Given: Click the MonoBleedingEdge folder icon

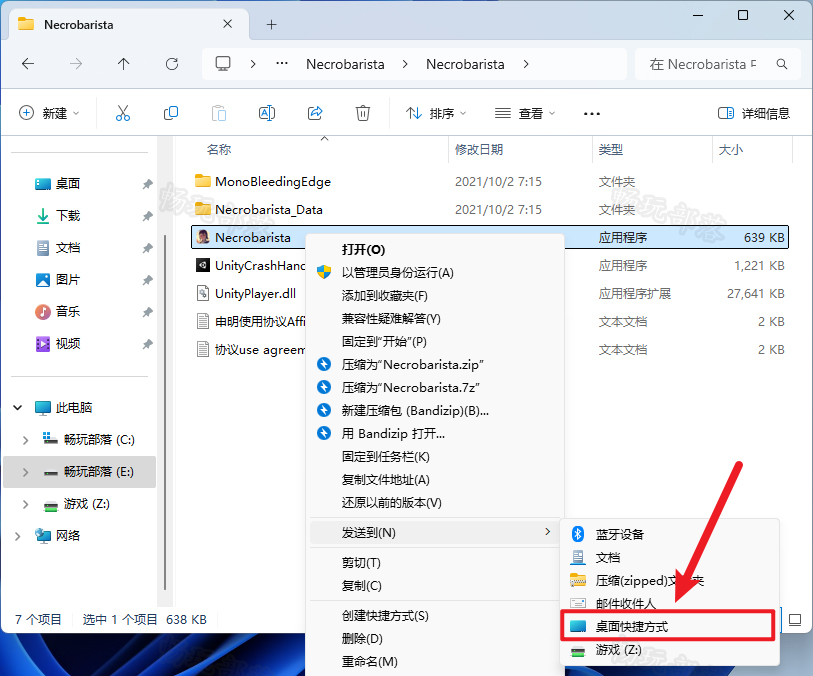Looking at the screenshot, I should [x=203, y=181].
